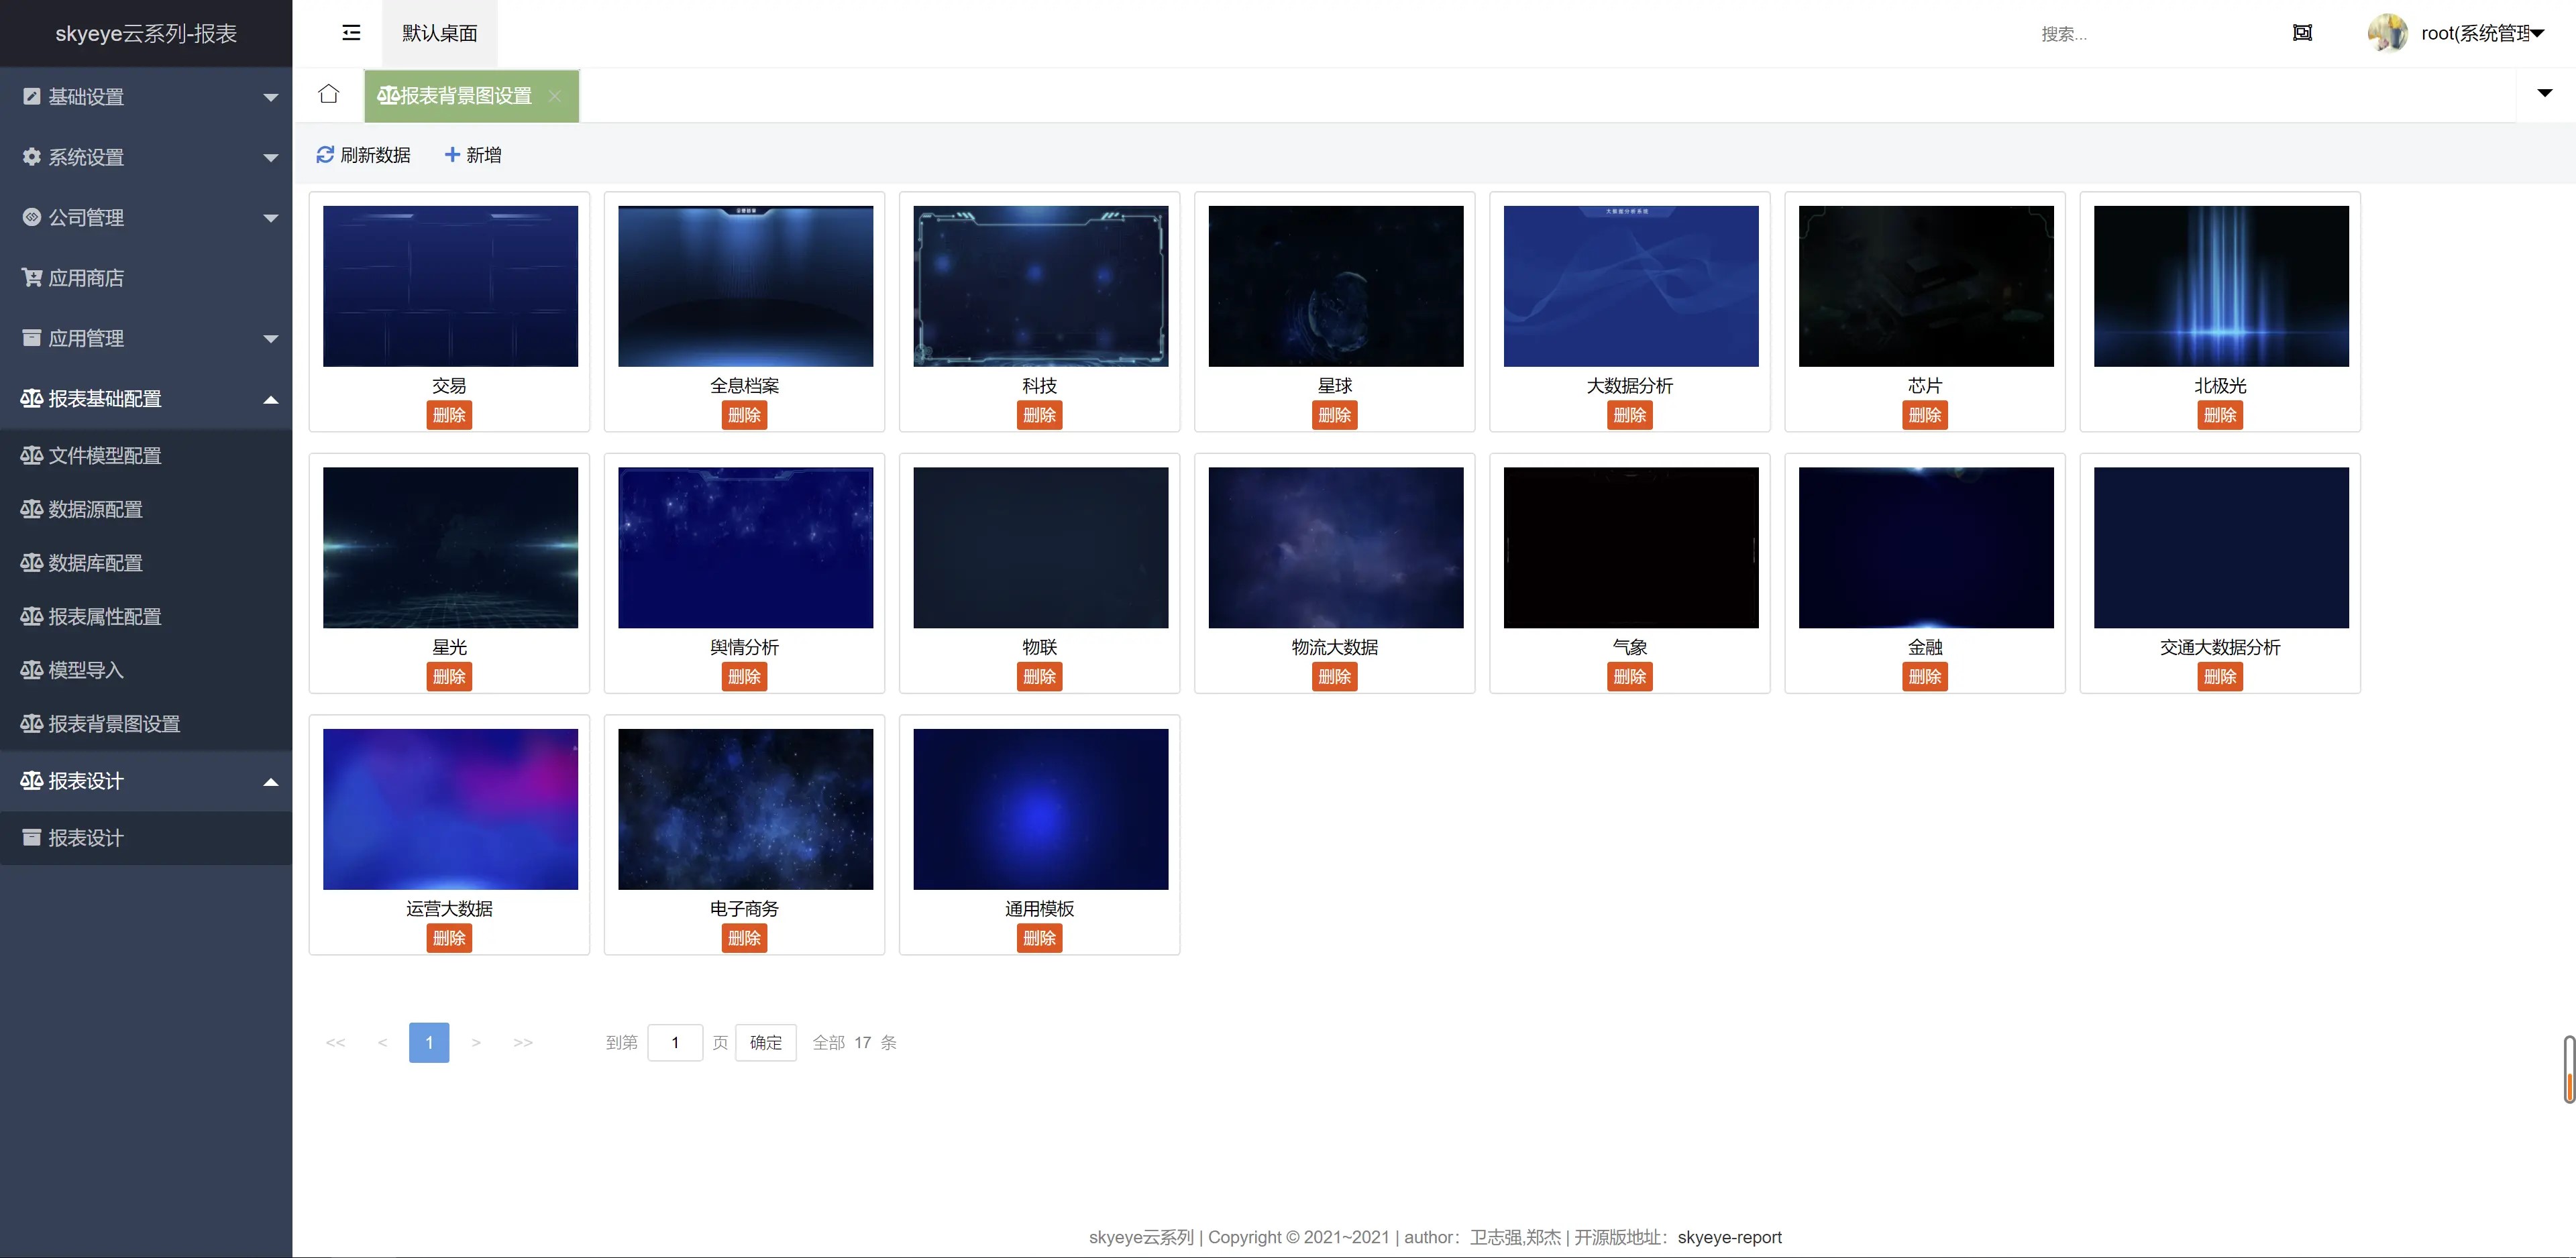Click the 大数据分析 background thumbnail
This screenshot has width=2576, height=1258.
1630,286
